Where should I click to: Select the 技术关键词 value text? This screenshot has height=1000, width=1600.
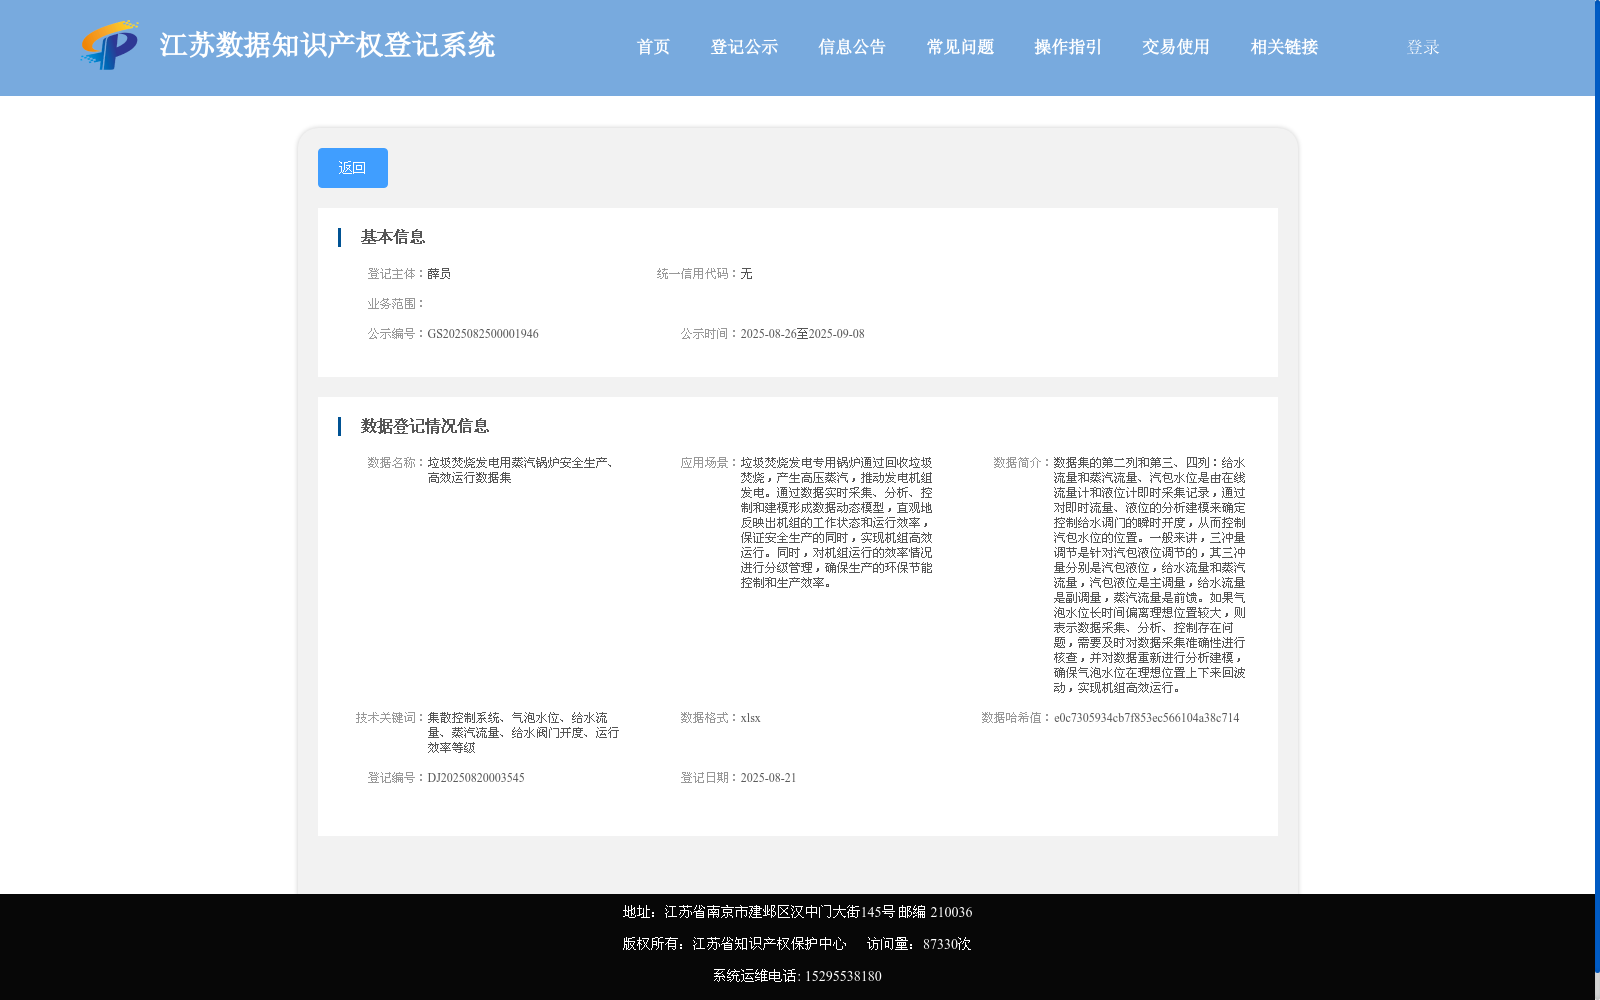point(523,733)
